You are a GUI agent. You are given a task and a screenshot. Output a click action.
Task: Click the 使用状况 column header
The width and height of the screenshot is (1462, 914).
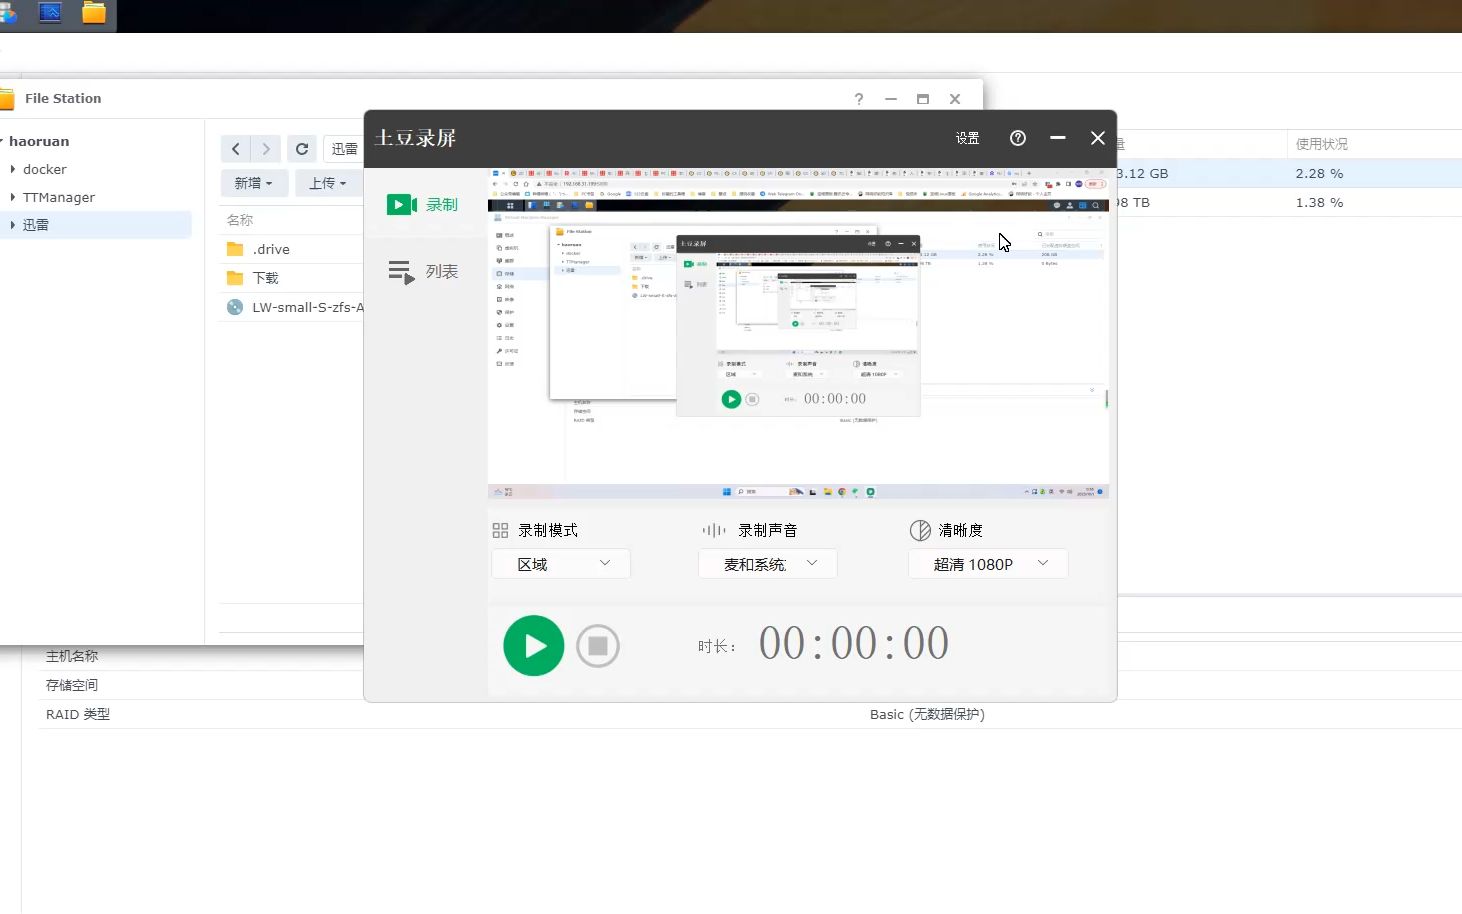click(1322, 144)
